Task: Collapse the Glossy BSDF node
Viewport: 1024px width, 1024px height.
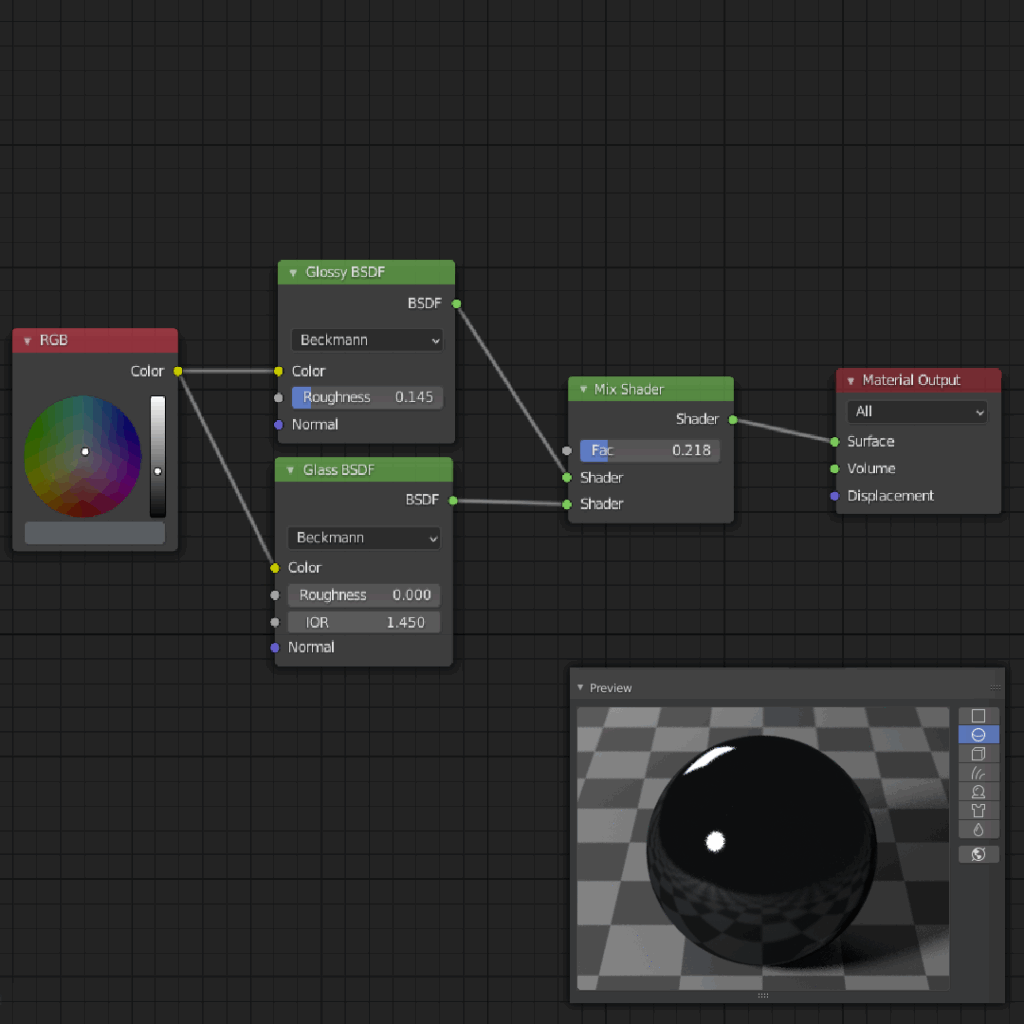Action: click(x=291, y=271)
